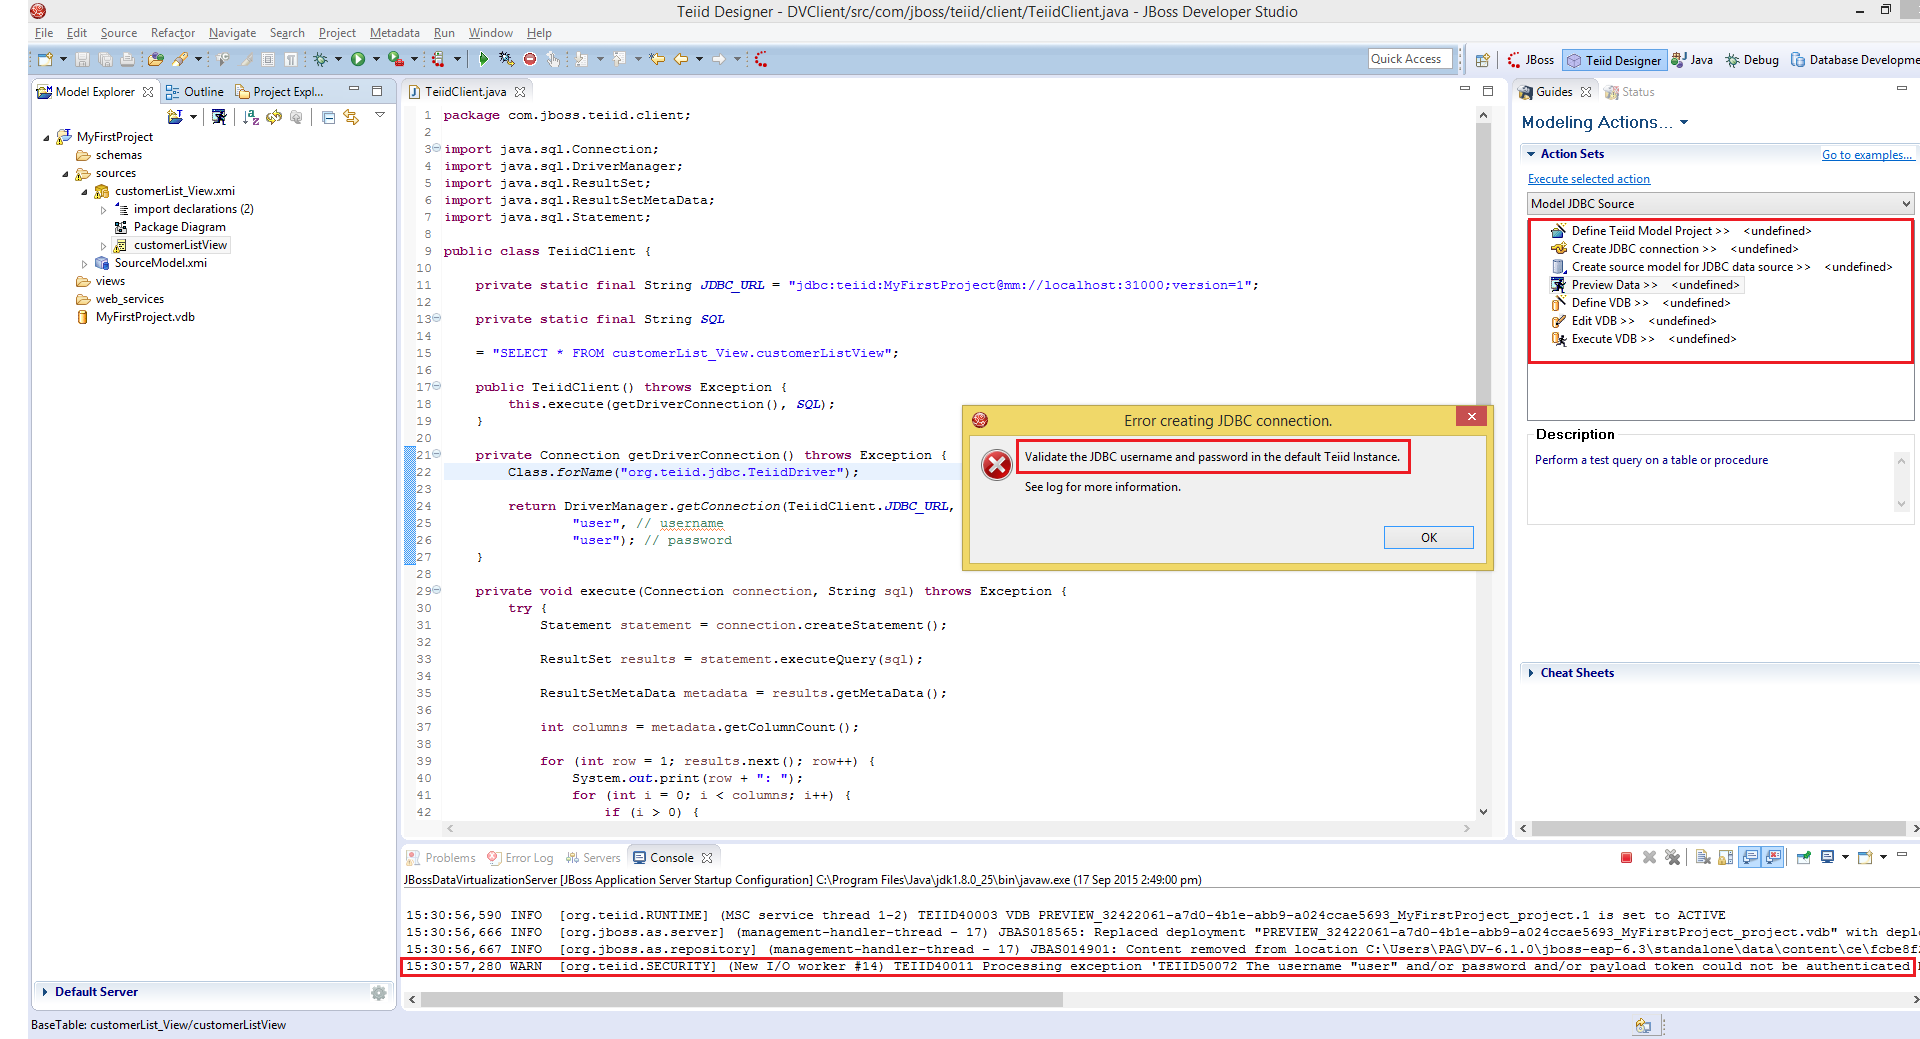Expand the Cheat Sheets section
Image resolution: width=1920 pixels, height=1039 pixels.
pyautogui.click(x=1531, y=672)
